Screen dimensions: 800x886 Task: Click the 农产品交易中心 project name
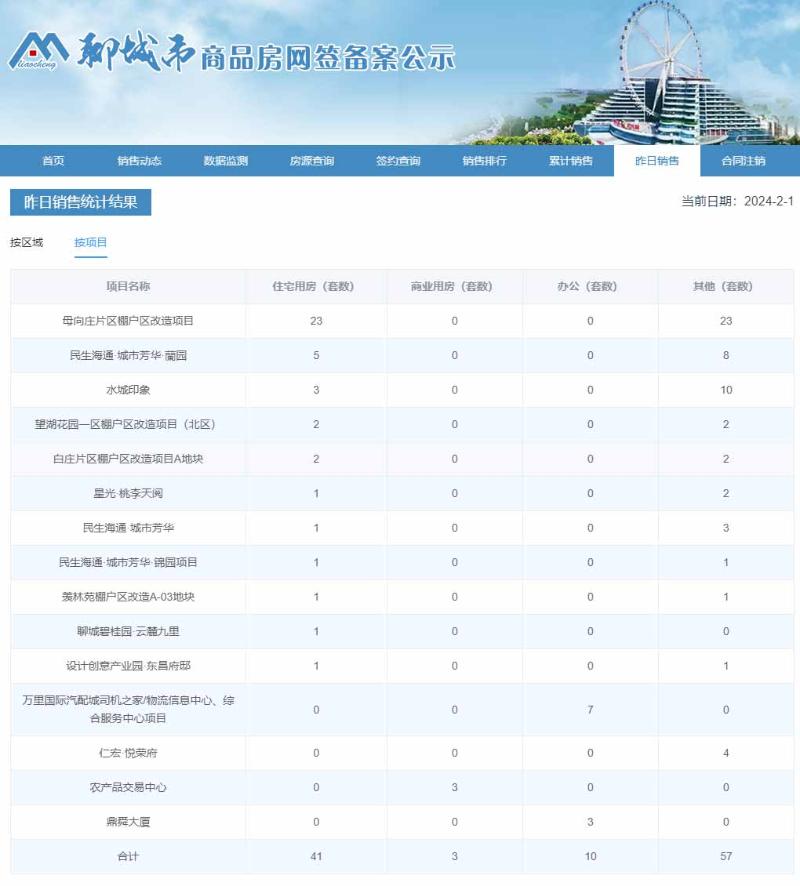(x=128, y=788)
